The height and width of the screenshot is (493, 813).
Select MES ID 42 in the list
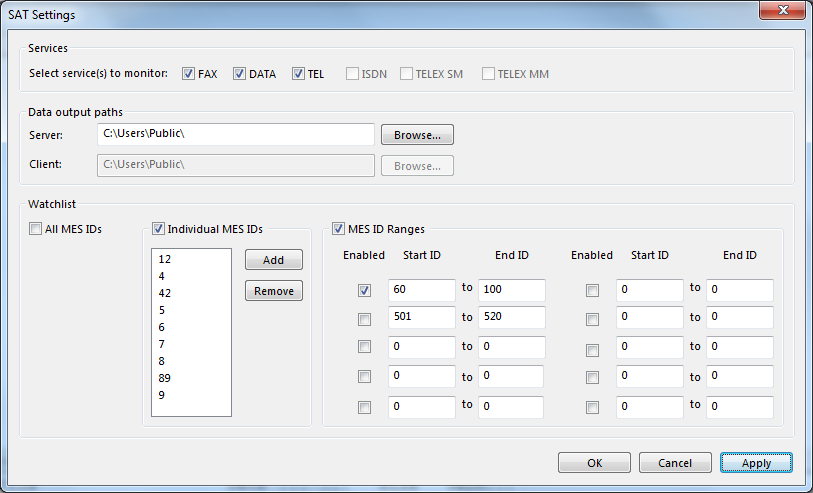(165, 293)
